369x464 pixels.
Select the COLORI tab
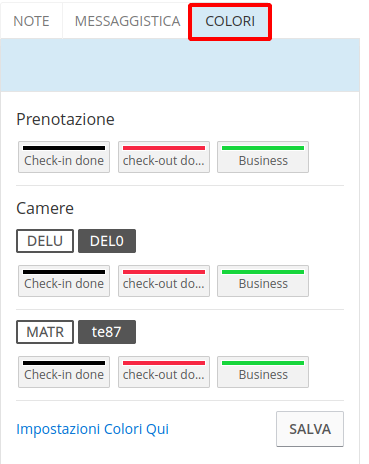pyautogui.click(x=230, y=21)
